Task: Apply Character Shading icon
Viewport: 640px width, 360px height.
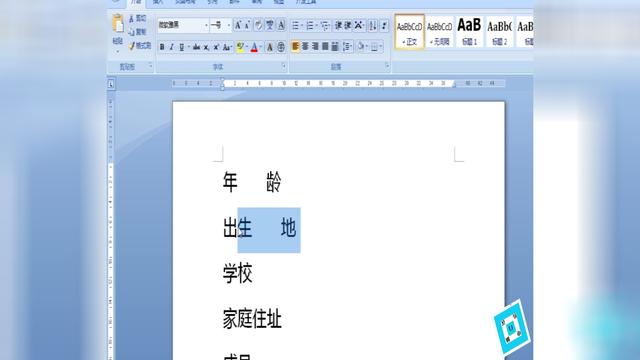Action: click(270, 47)
